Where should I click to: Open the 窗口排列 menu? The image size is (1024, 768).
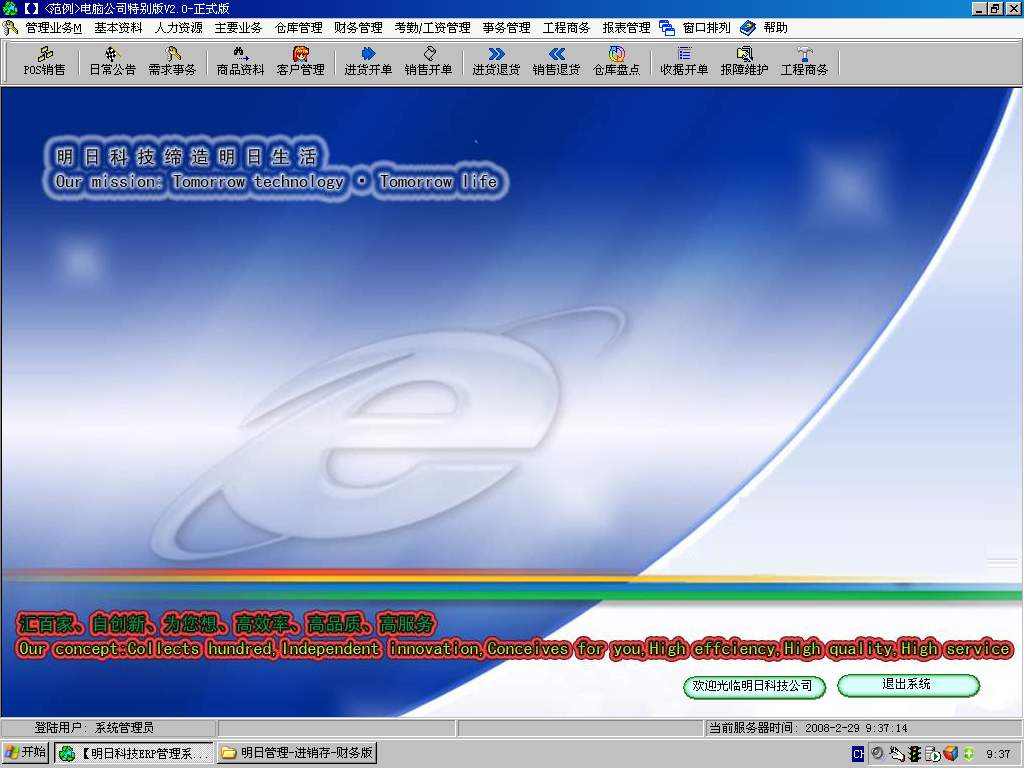point(707,28)
